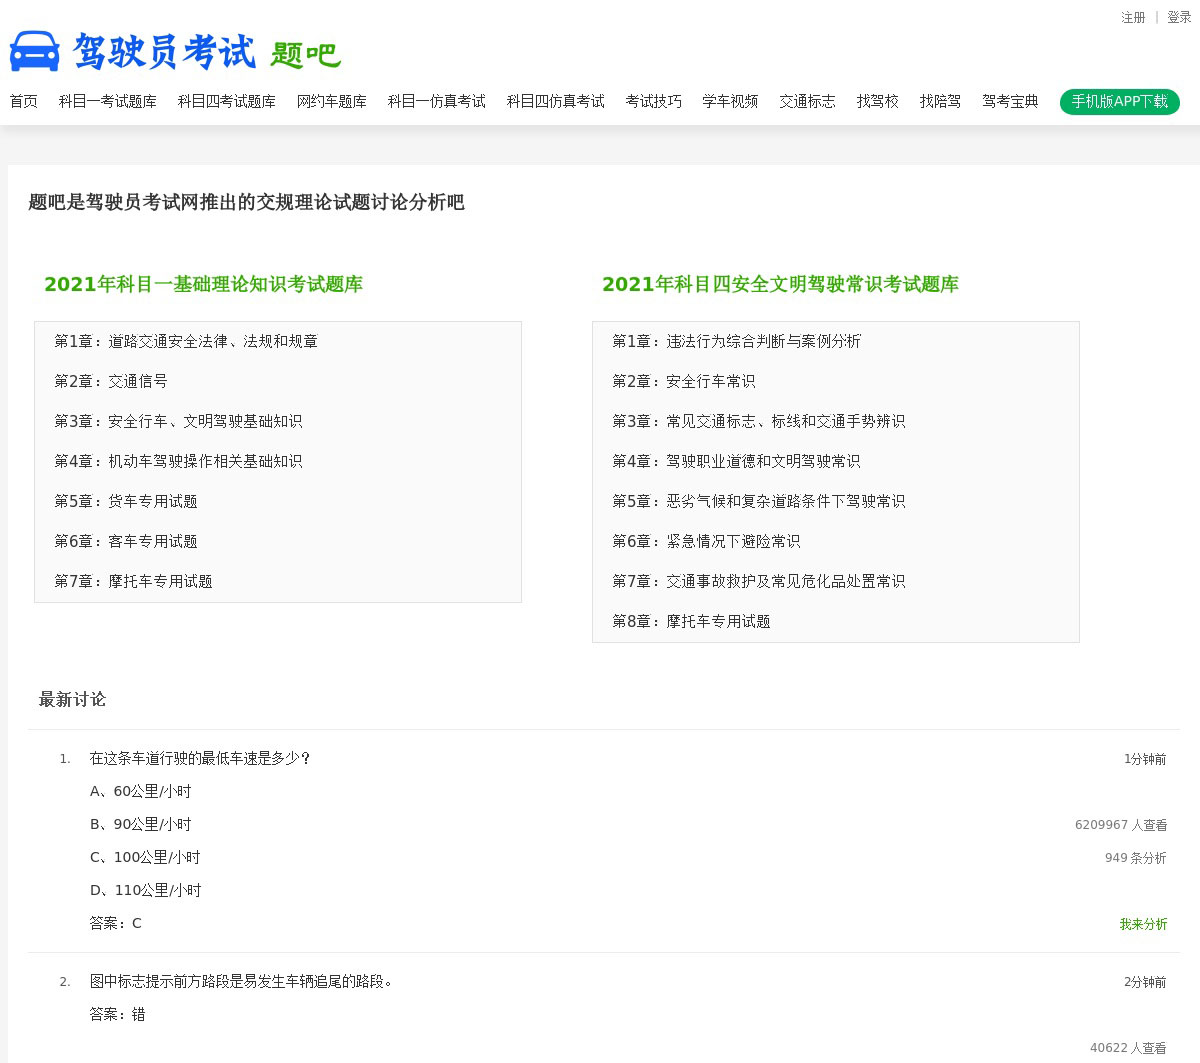The width and height of the screenshot is (1200, 1063).
Task: Click the blue car logo icon
Action: (35, 51)
